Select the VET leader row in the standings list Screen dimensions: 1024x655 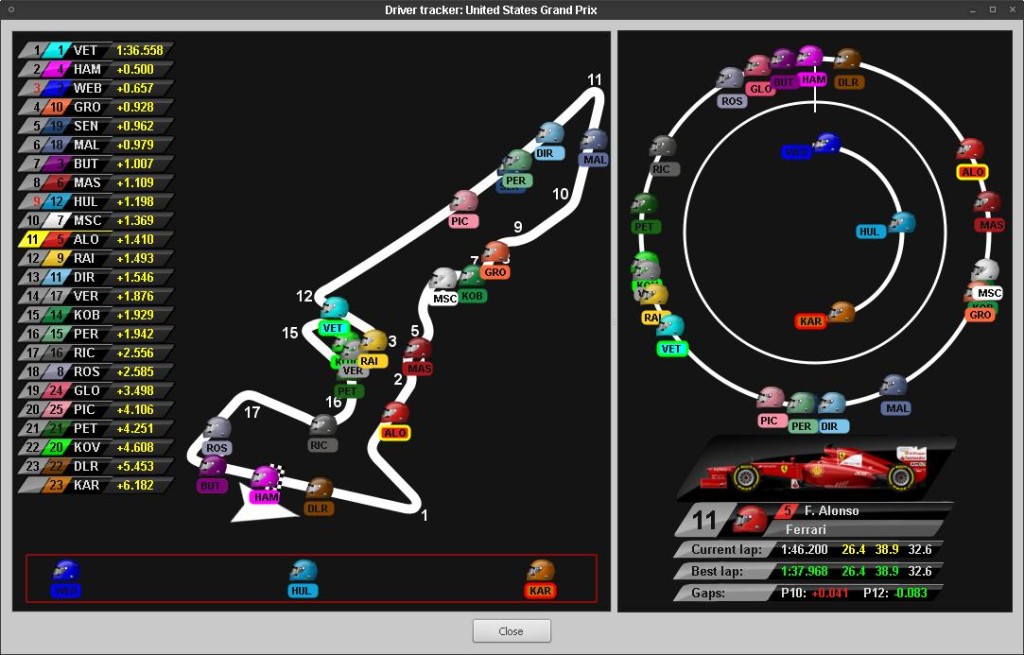pos(96,48)
